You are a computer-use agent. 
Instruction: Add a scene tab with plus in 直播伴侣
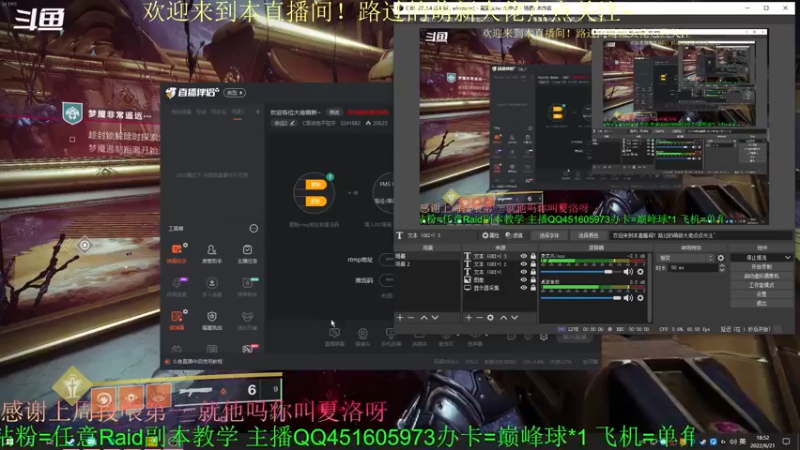click(x=258, y=112)
